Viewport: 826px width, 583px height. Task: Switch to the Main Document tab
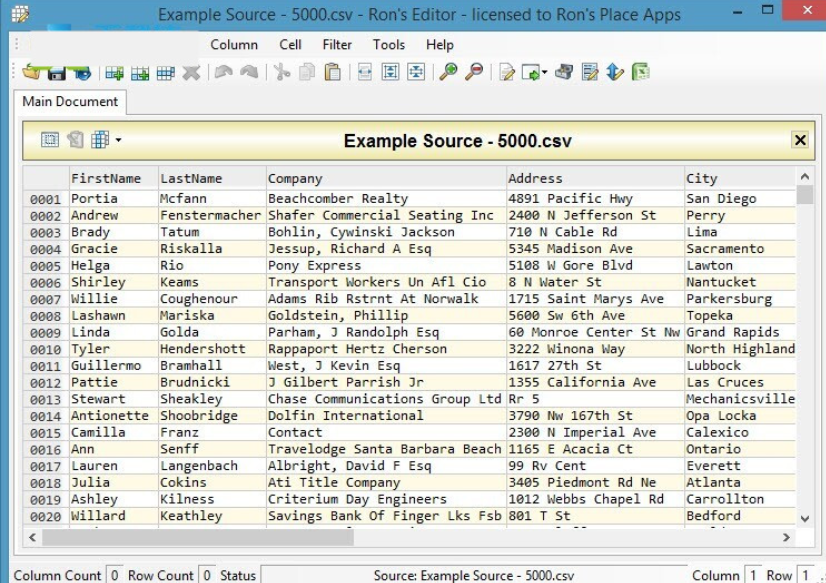(70, 102)
